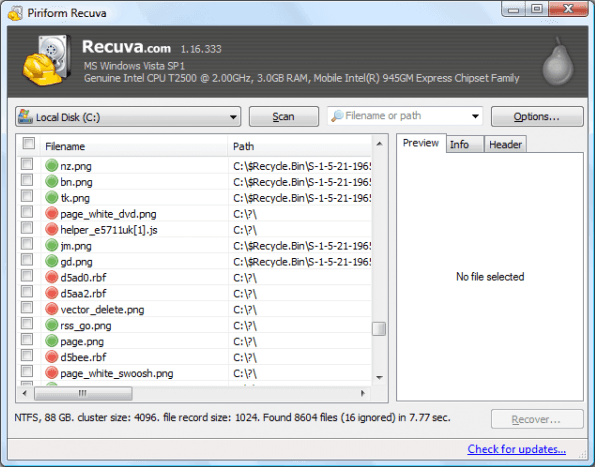Image resolution: width=595 pixels, height=467 pixels.
Task: Click the file list scroll right arrow
Action: (x=363, y=393)
